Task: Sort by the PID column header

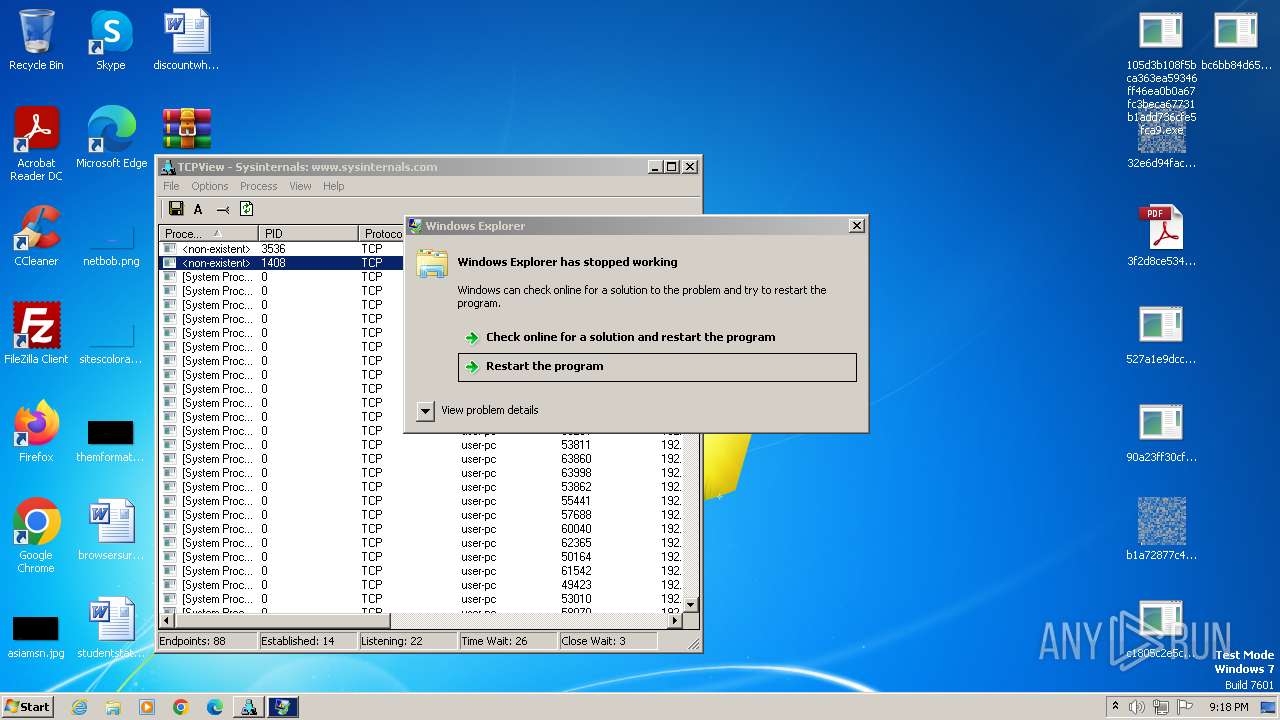Action: (x=307, y=234)
